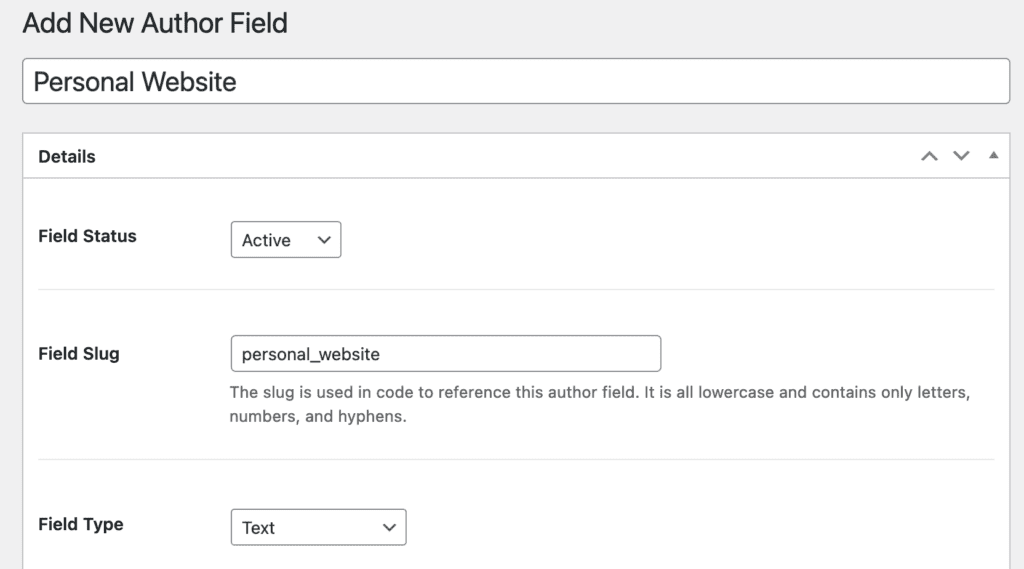The width and height of the screenshot is (1024, 569).
Task: Click the word 'Website' in the title field
Action: coord(188,81)
